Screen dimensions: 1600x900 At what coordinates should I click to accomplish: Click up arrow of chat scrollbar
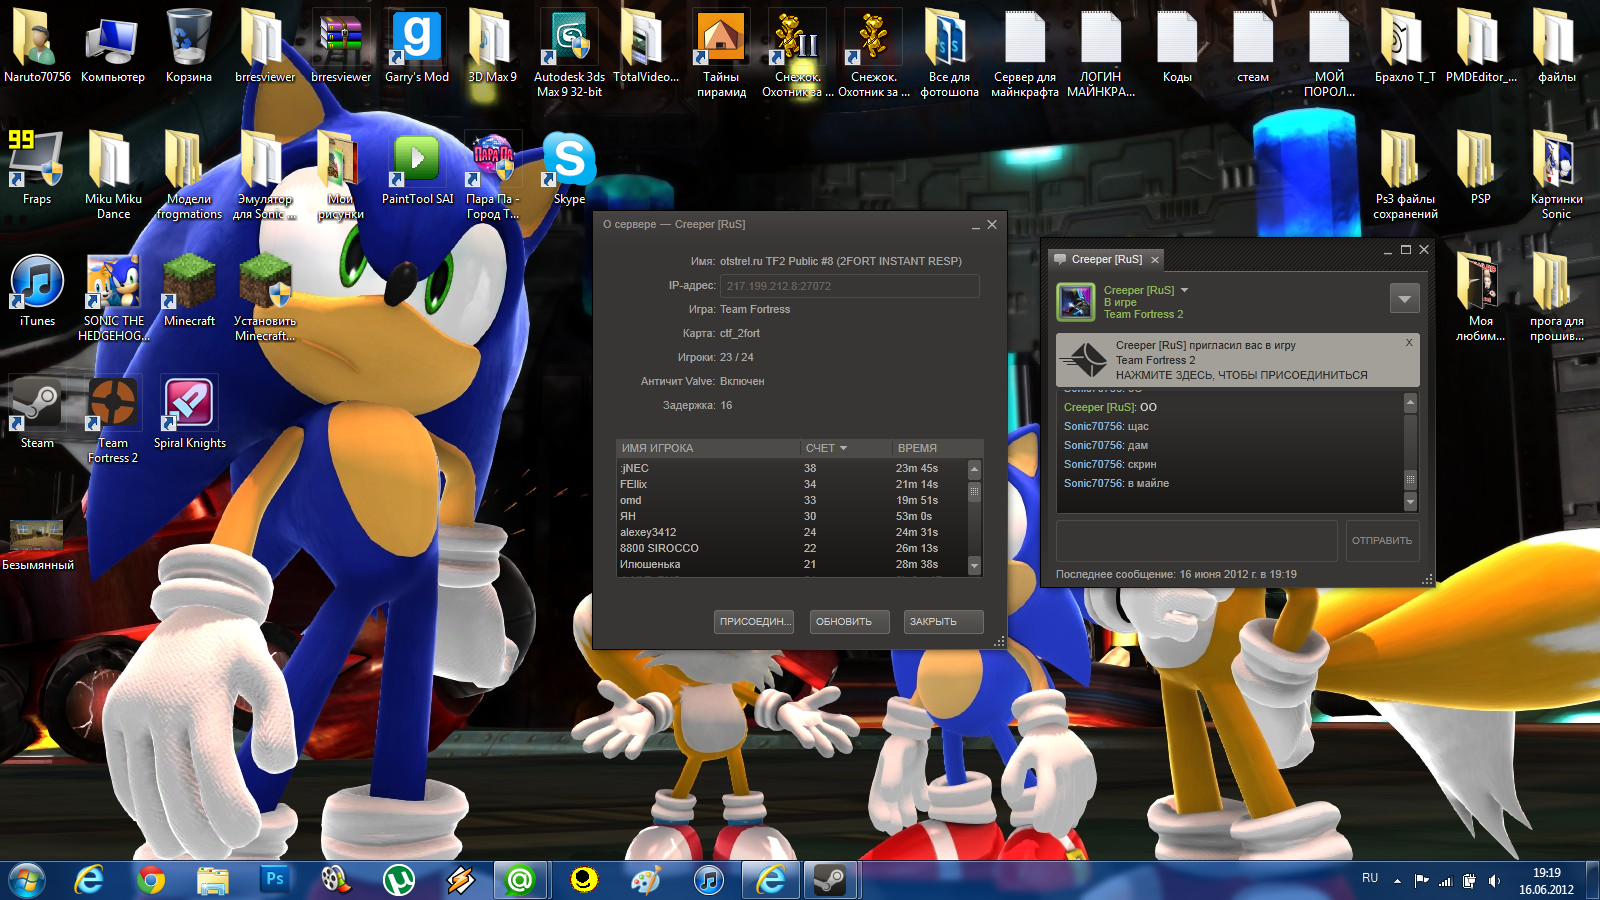[x=1411, y=403]
